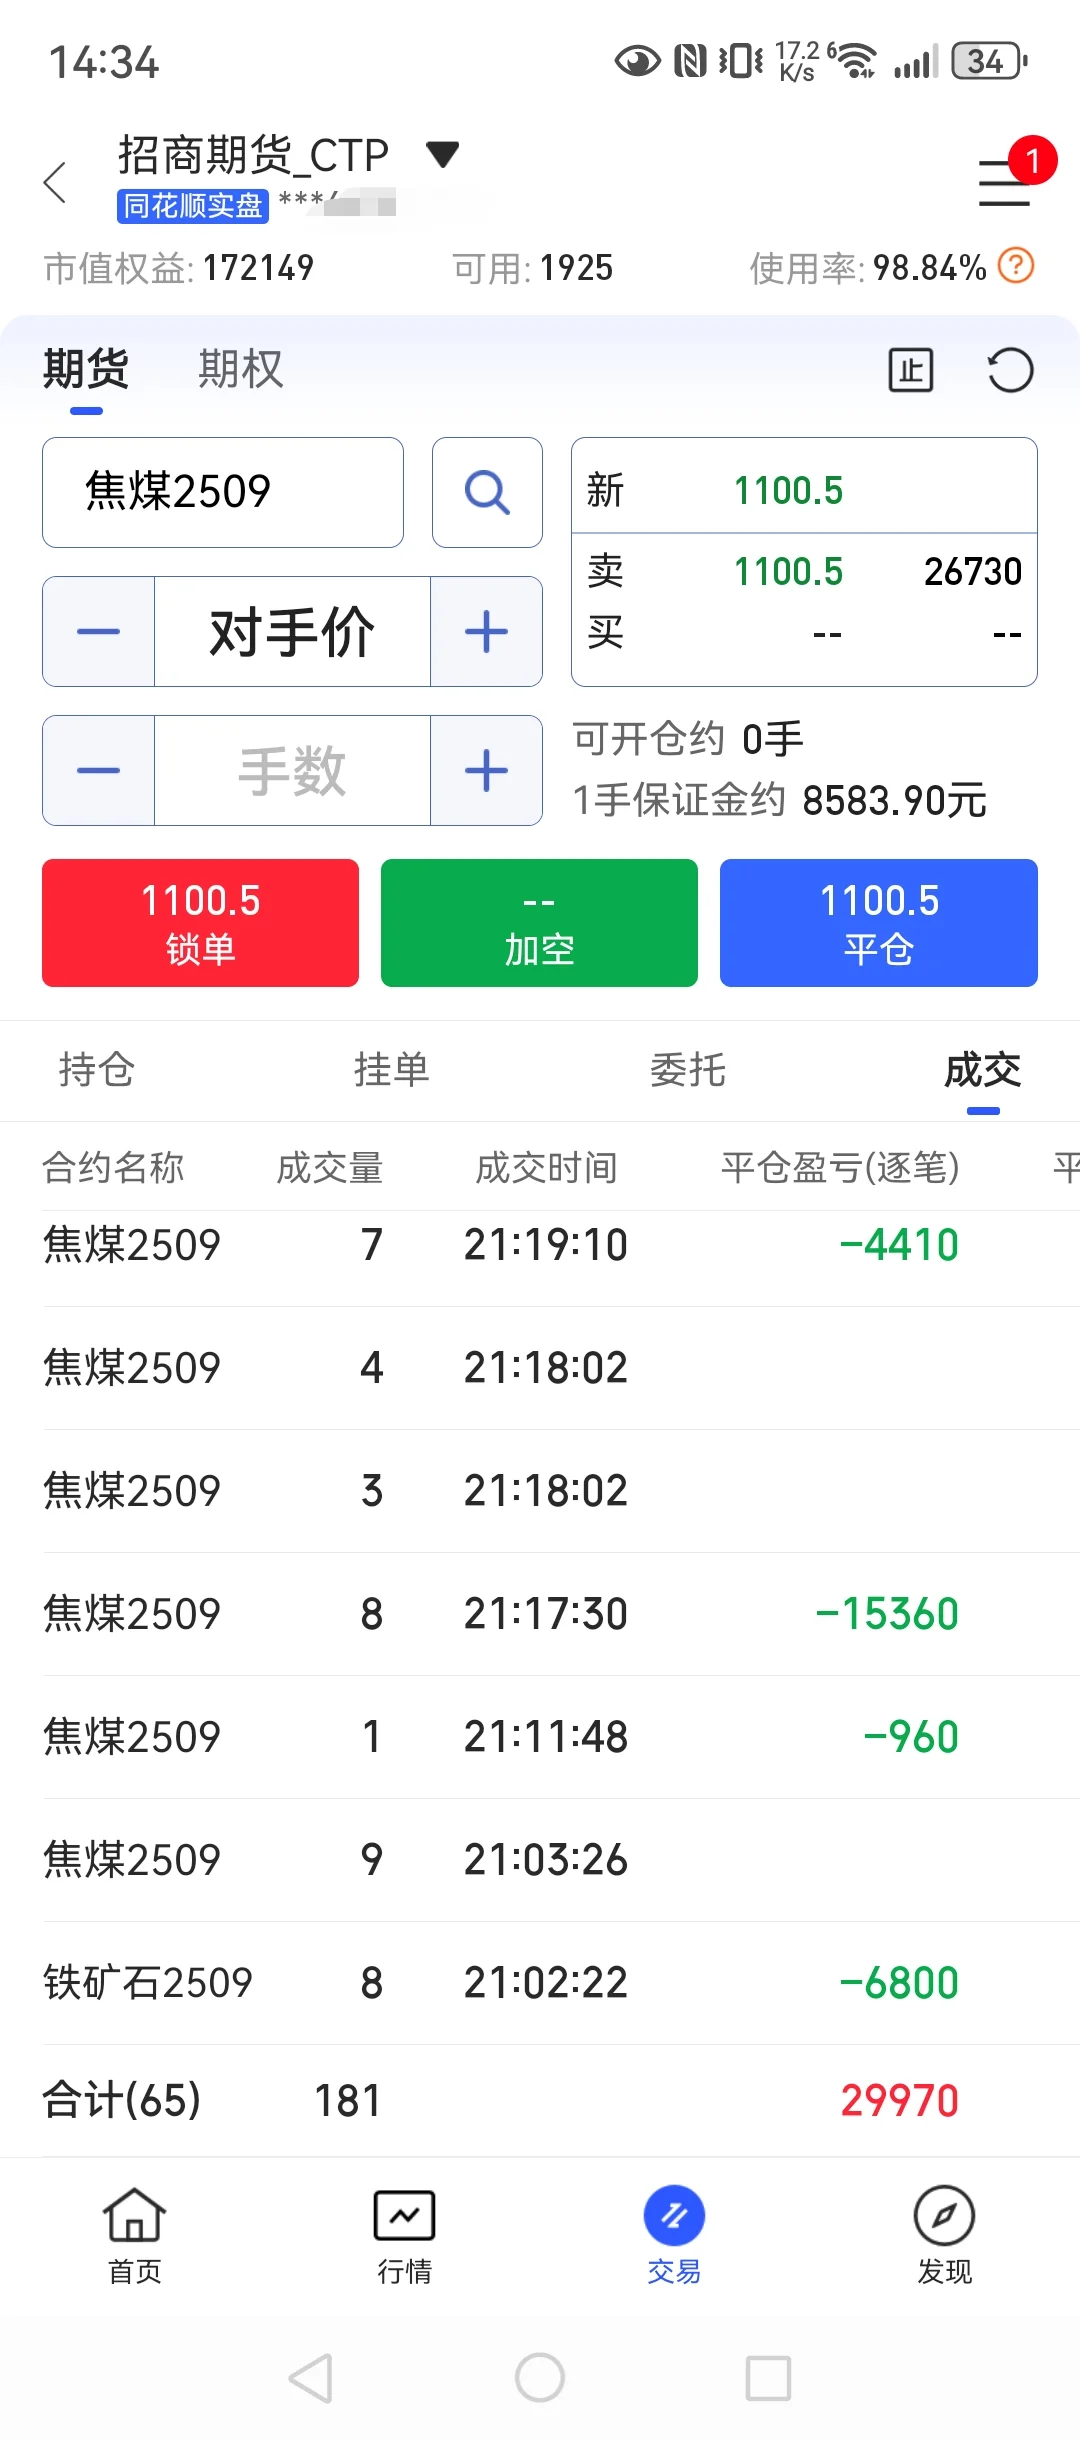Tap the 买 bid price row
Screen dimensions: 1080x2440
click(804, 633)
